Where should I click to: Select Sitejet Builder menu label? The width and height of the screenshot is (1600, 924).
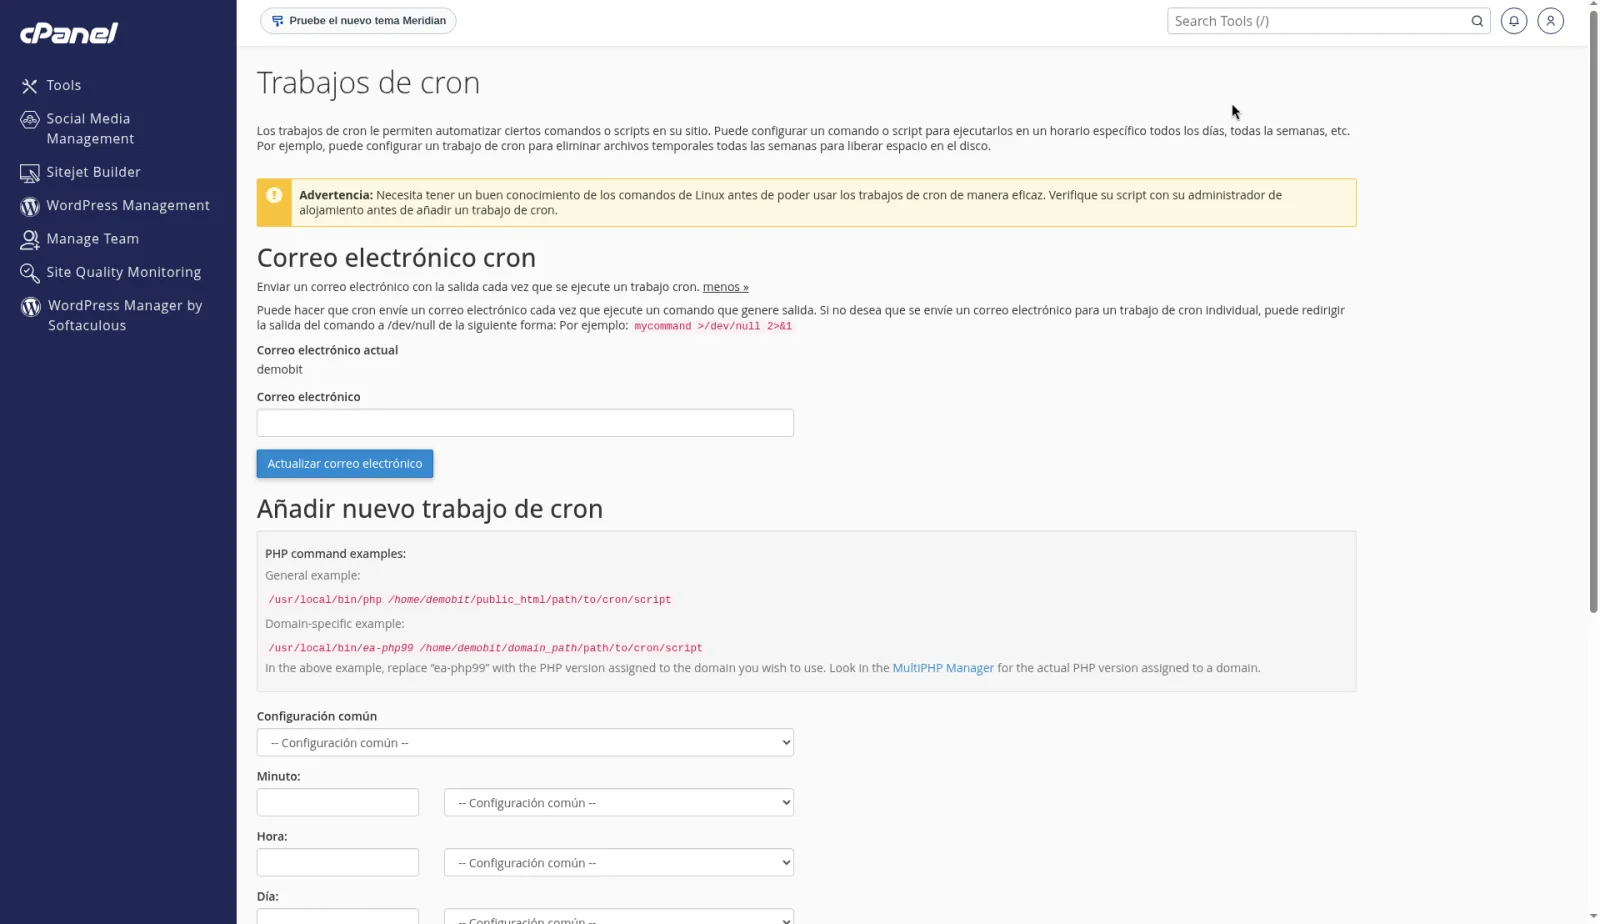coord(93,172)
